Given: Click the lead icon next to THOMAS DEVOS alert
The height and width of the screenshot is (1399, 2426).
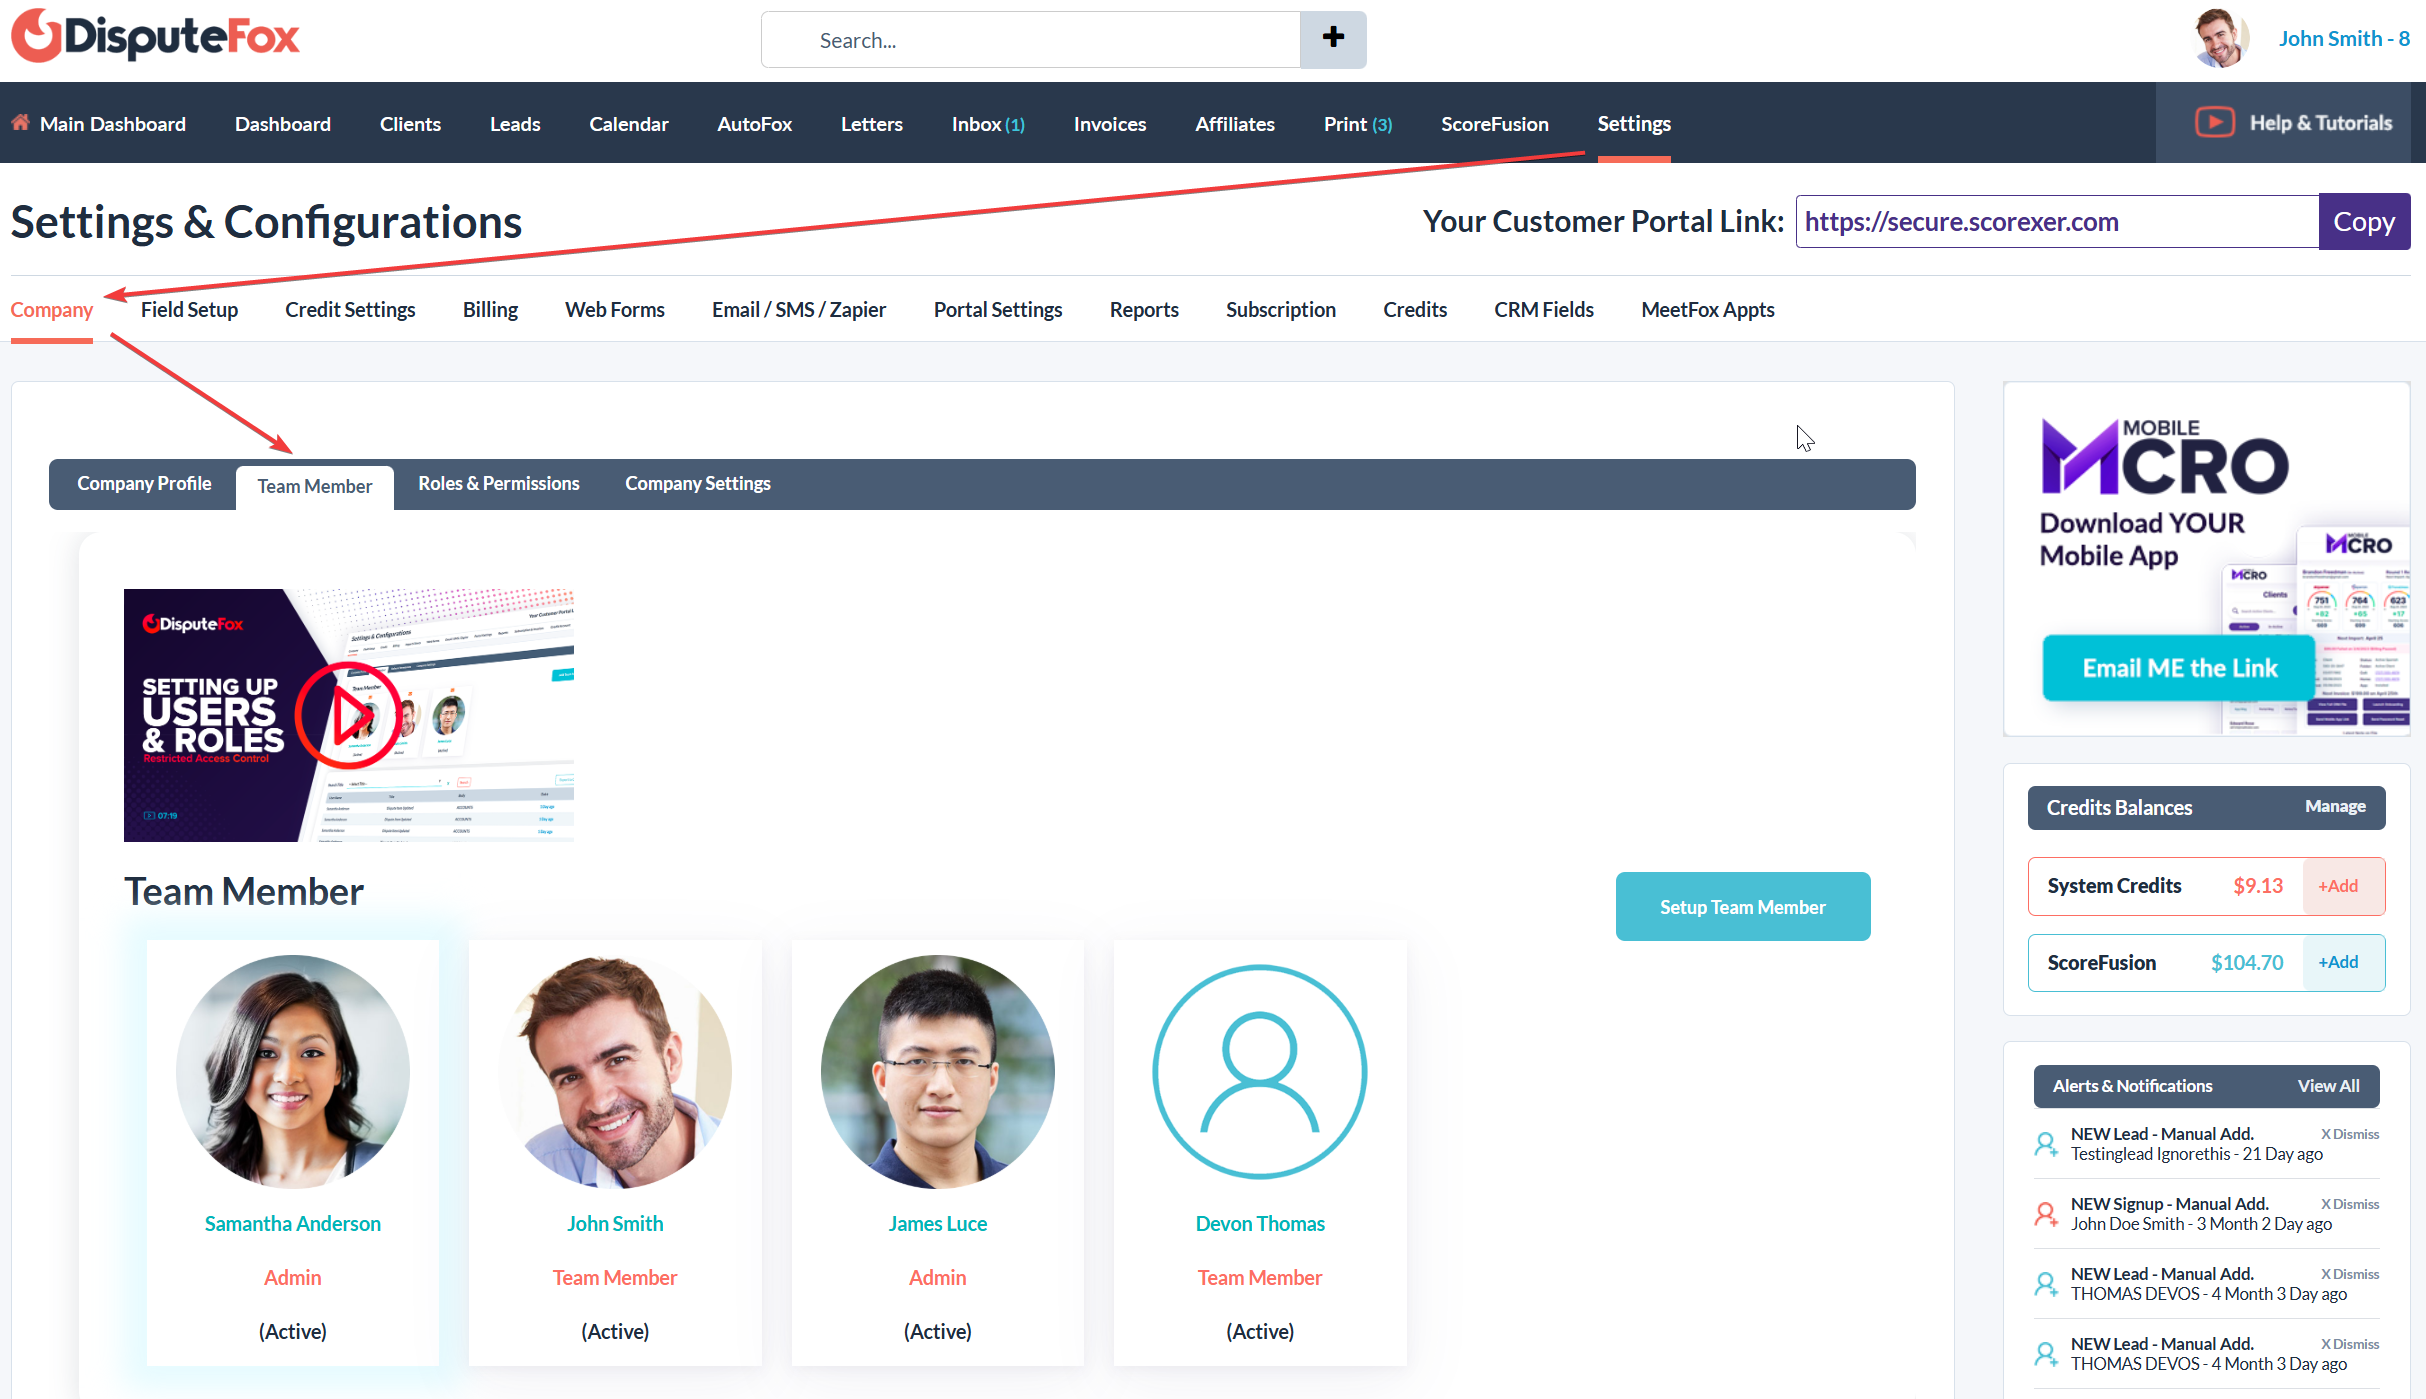Looking at the screenshot, I should pos(2045,1283).
